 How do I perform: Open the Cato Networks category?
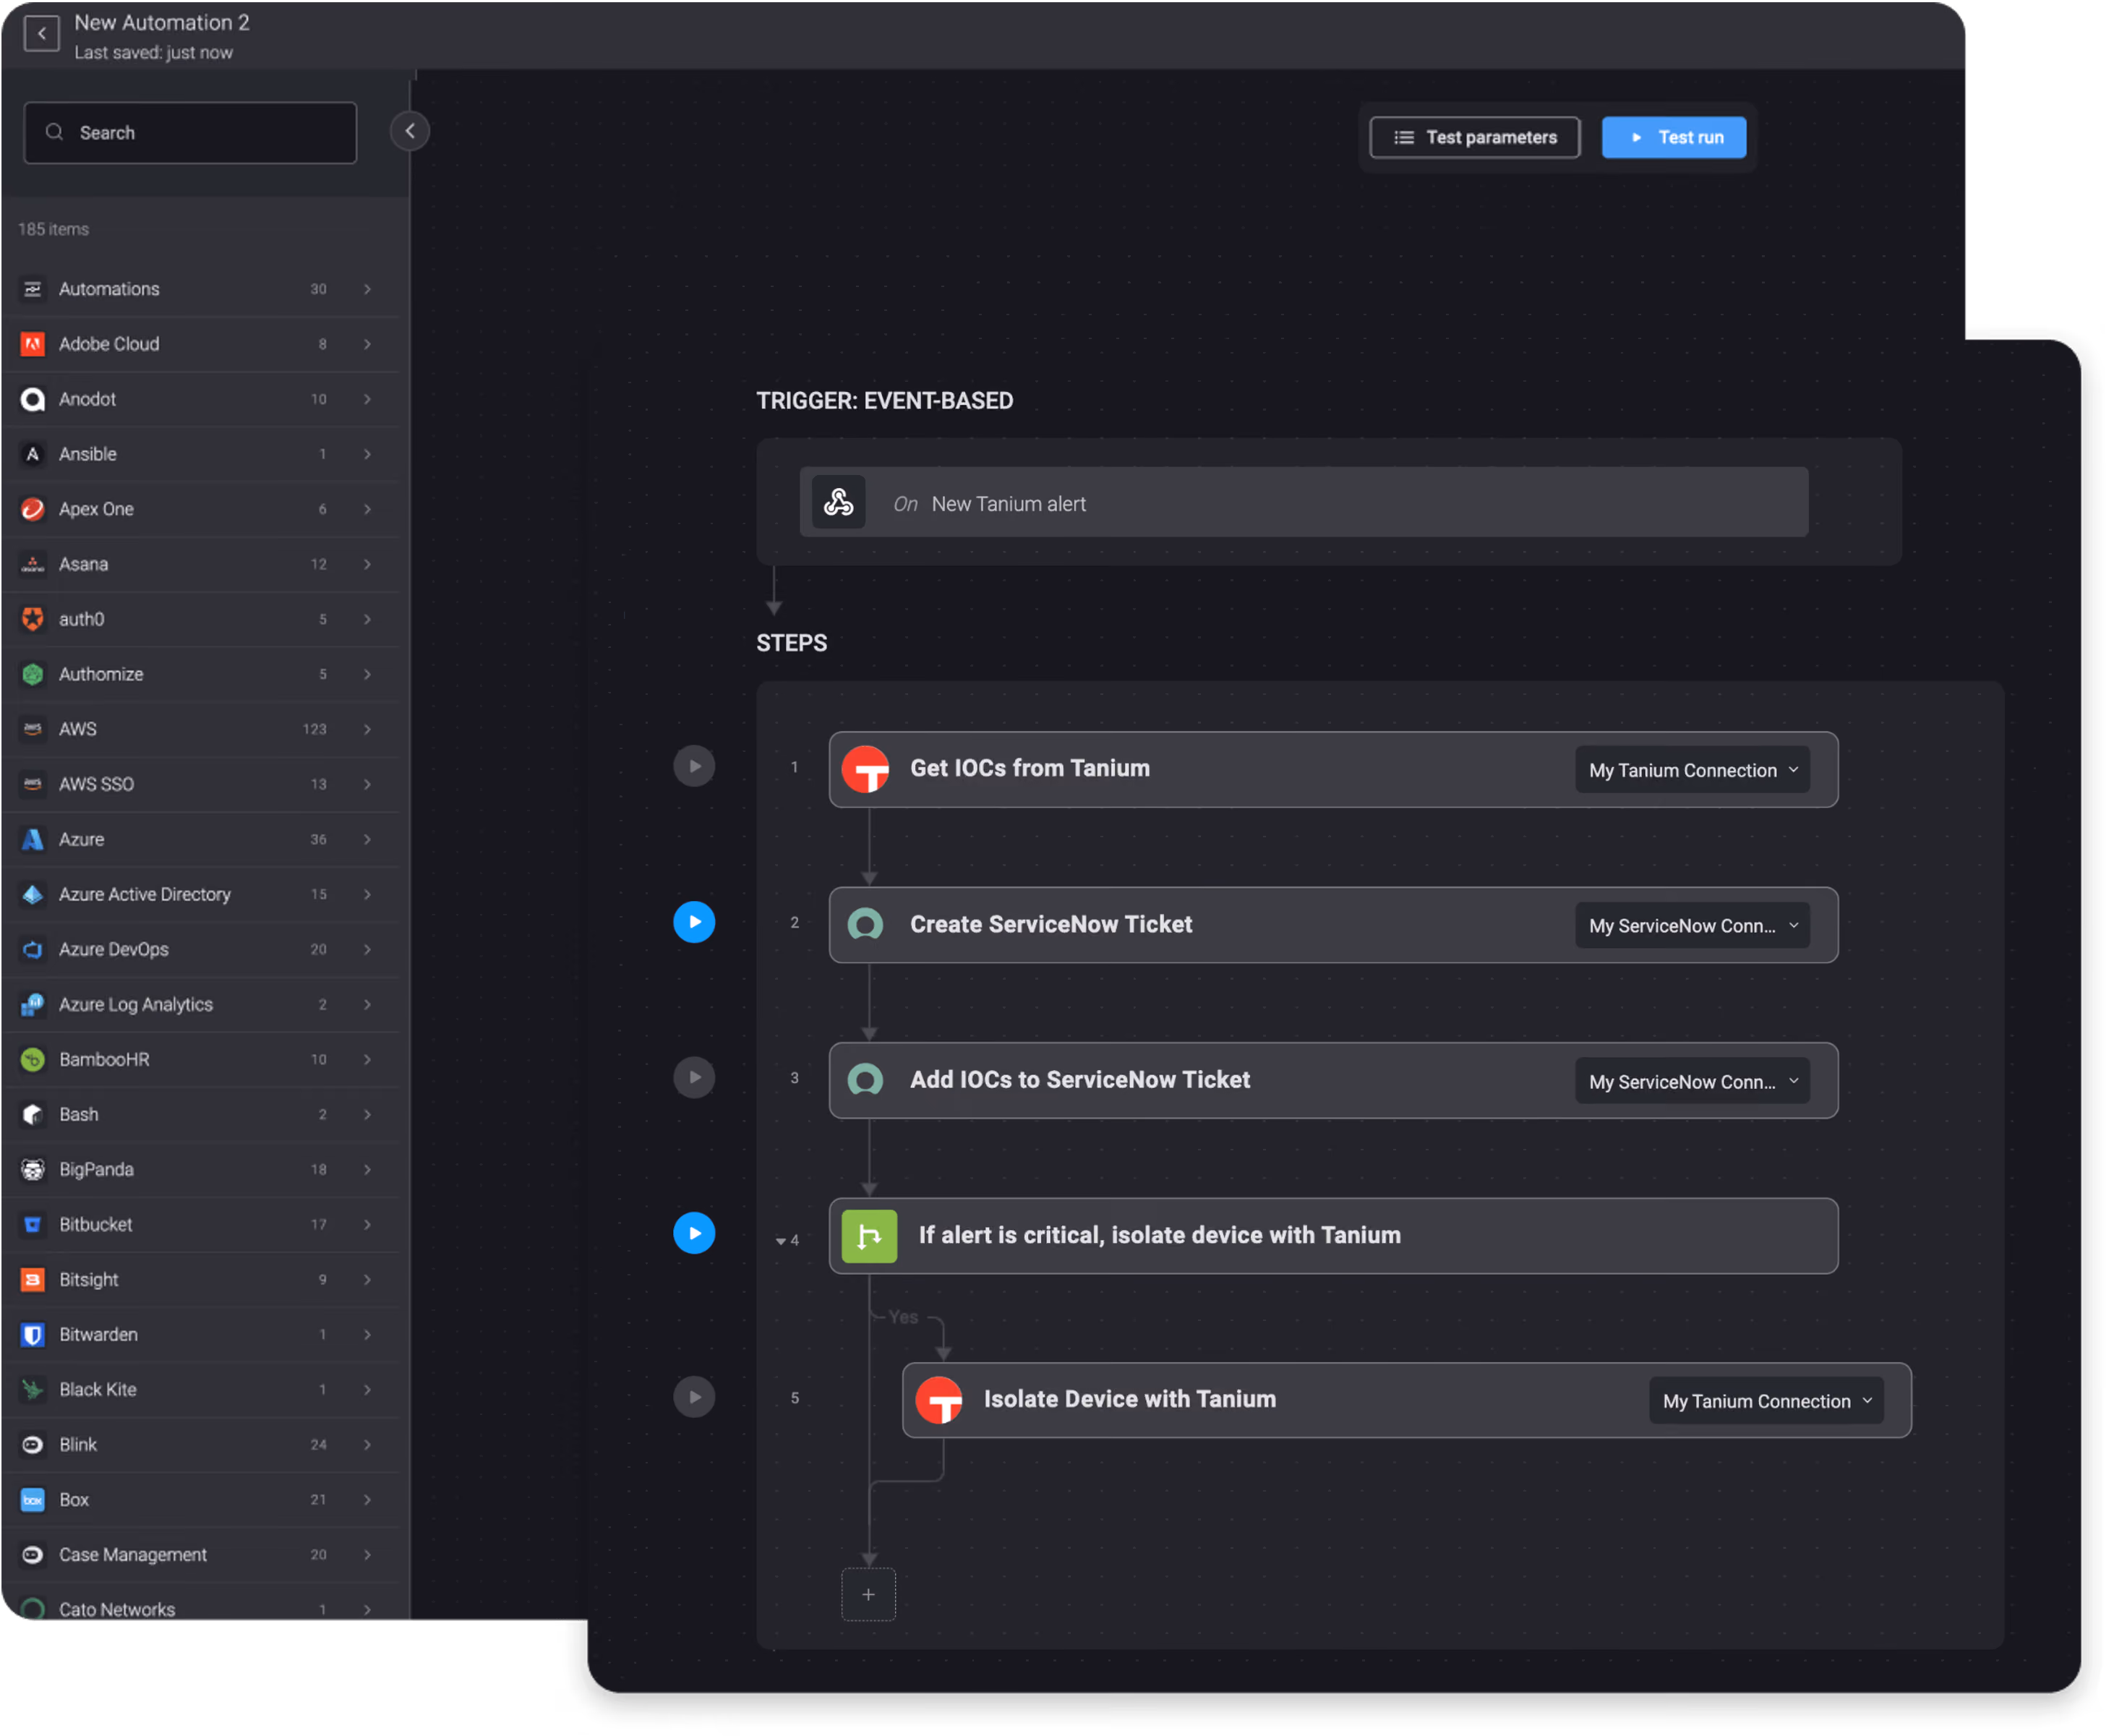[x=200, y=1605]
